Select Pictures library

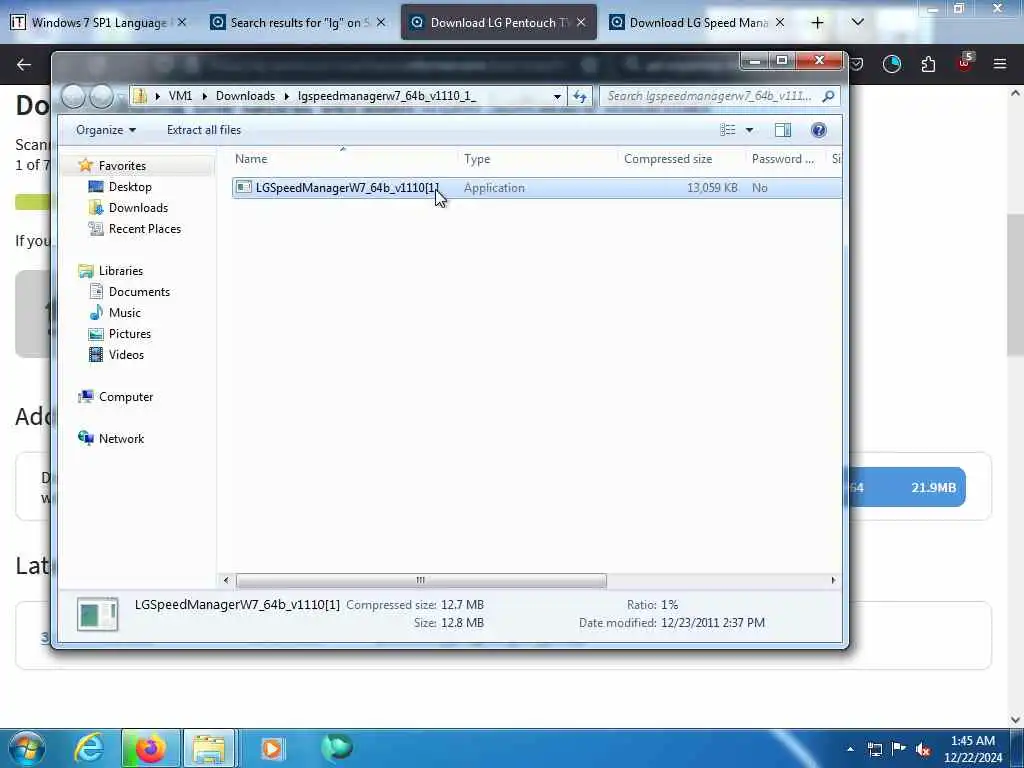coord(129,334)
